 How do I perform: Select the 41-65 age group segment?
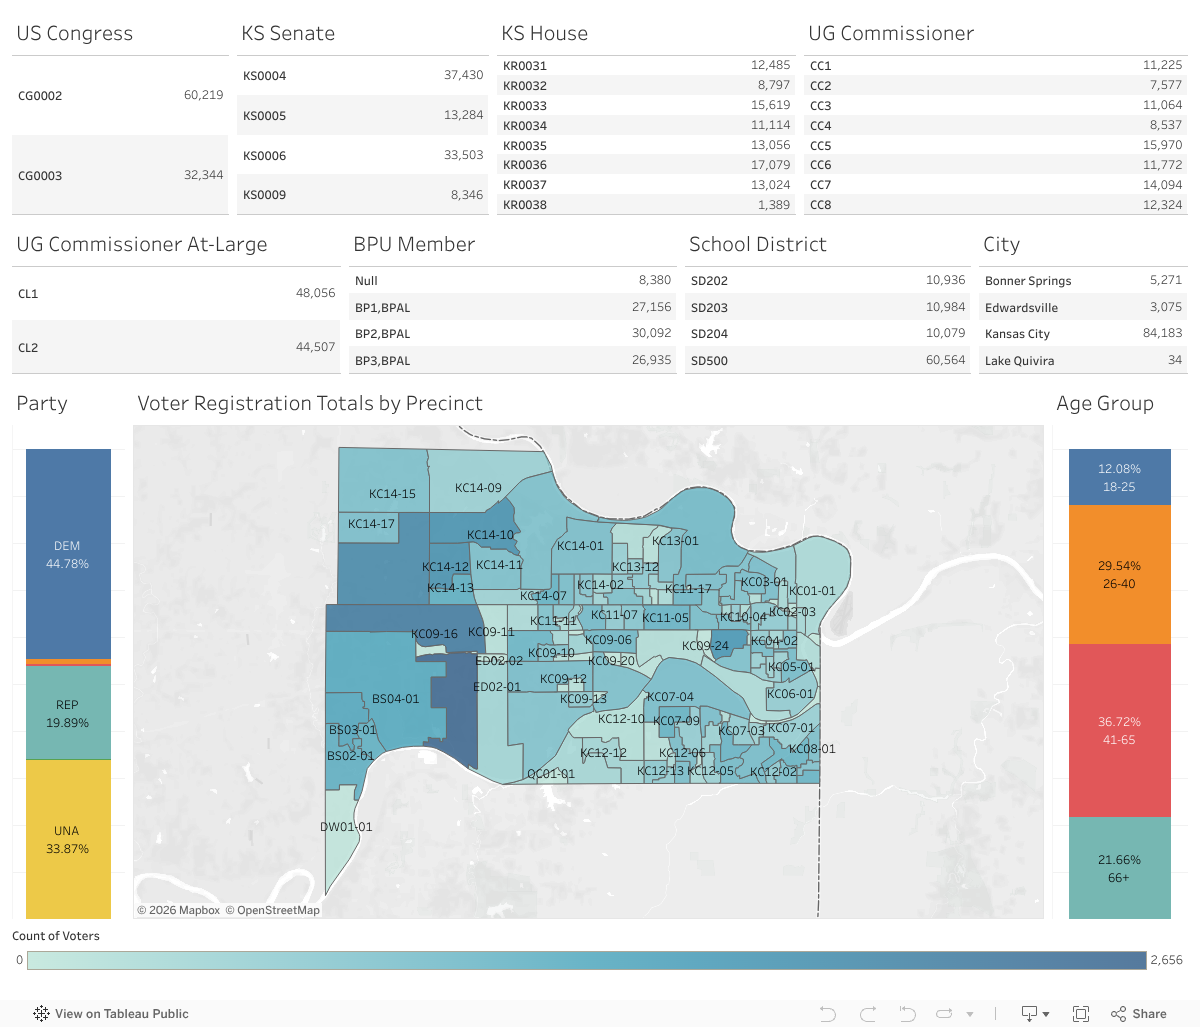(1119, 730)
